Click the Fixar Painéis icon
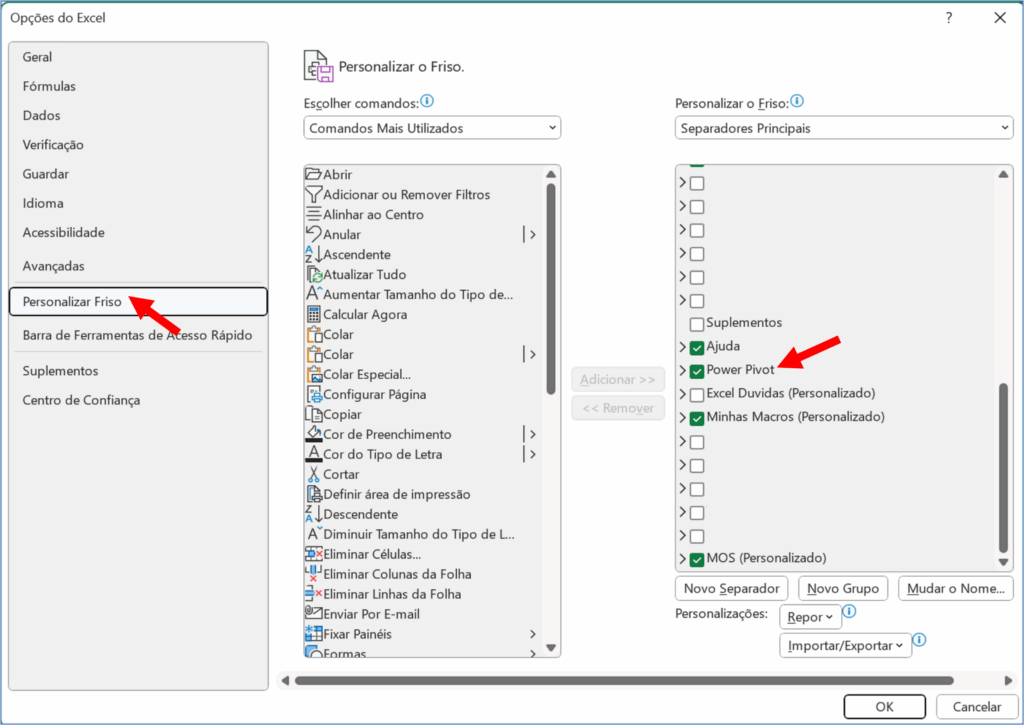 tap(314, 634)
